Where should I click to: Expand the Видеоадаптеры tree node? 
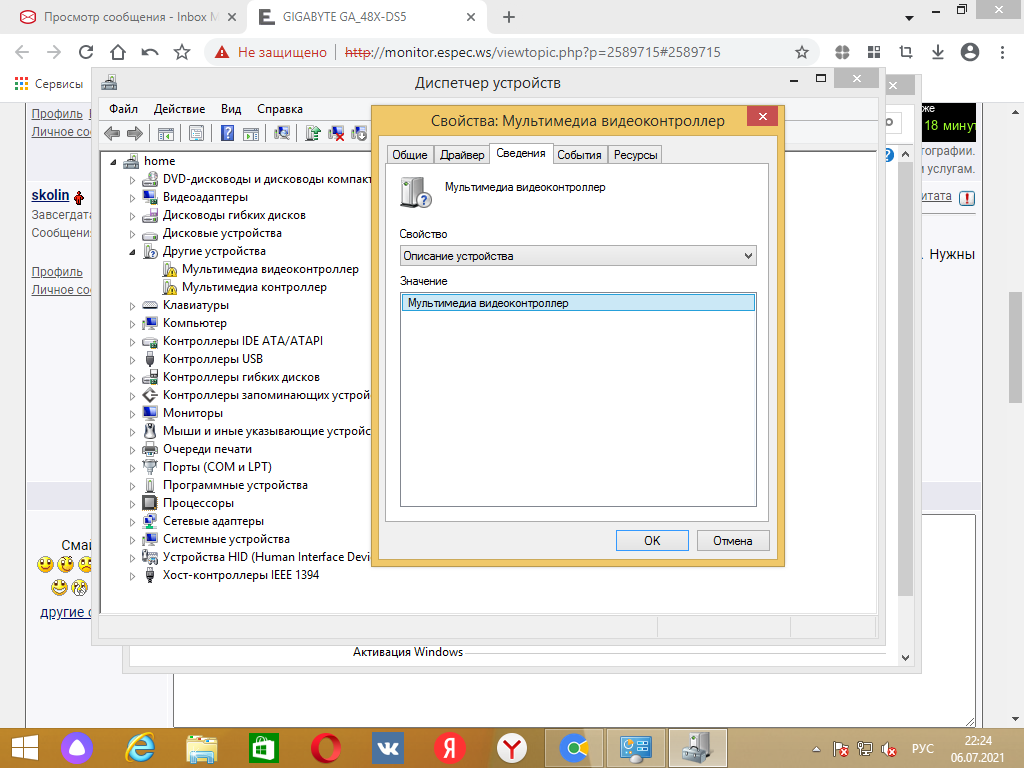133,197
